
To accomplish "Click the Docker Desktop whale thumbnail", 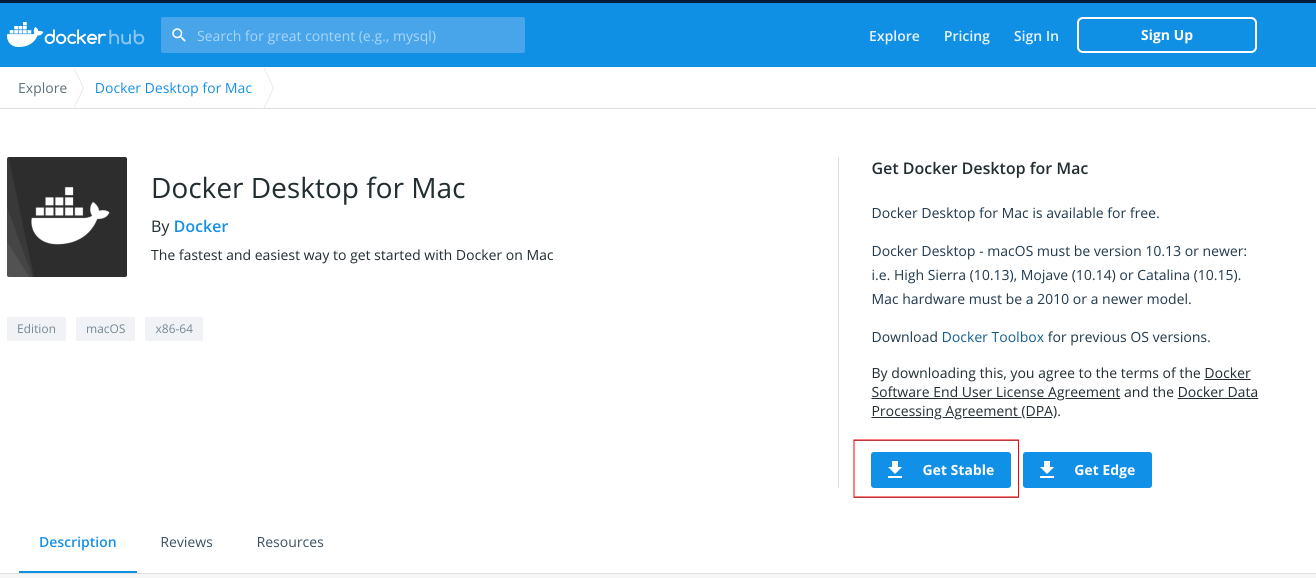I will (x=67, y=217).
